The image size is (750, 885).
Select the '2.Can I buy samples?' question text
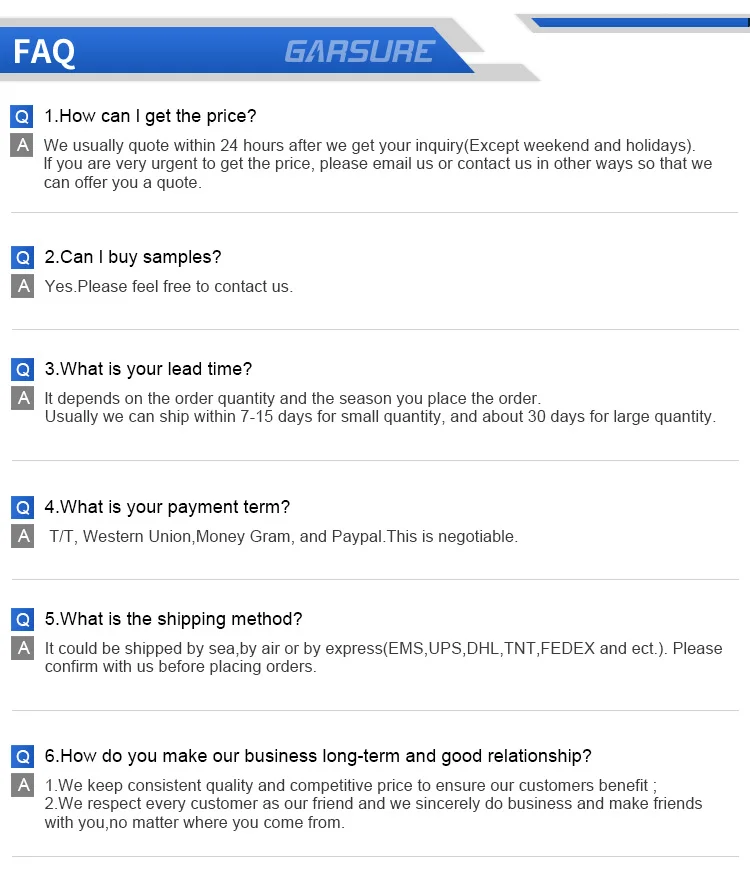(133, 257)
